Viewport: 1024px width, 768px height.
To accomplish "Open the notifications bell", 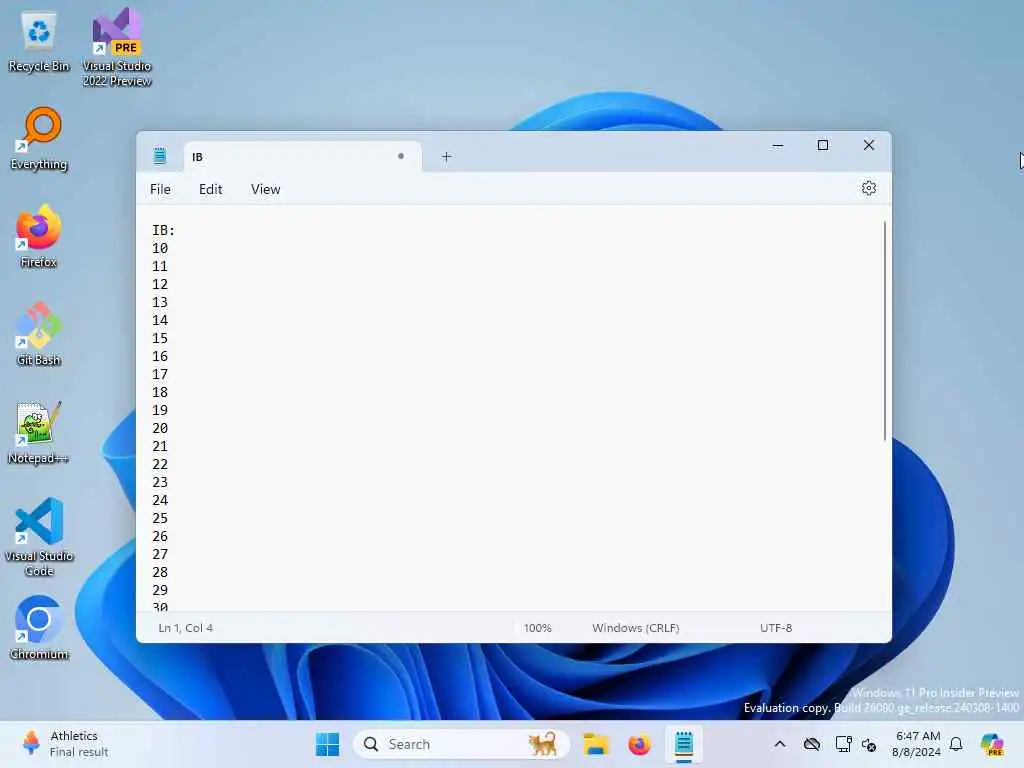I will [956, 744].
